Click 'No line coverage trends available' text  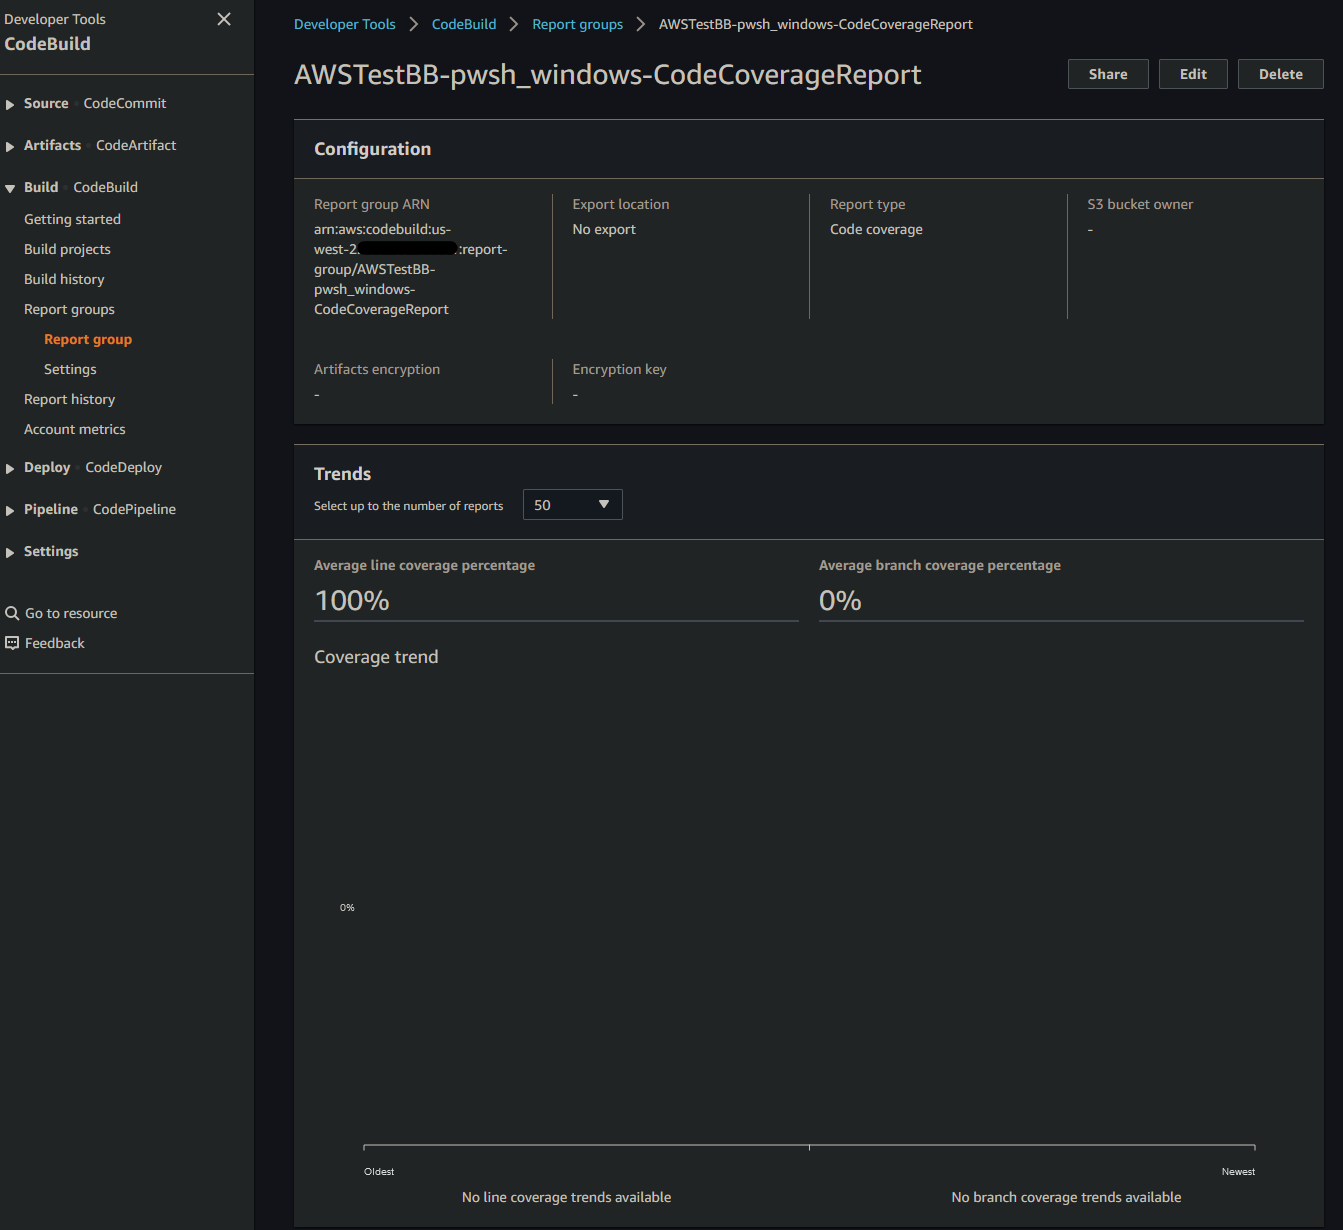(x=566, y=1197)
